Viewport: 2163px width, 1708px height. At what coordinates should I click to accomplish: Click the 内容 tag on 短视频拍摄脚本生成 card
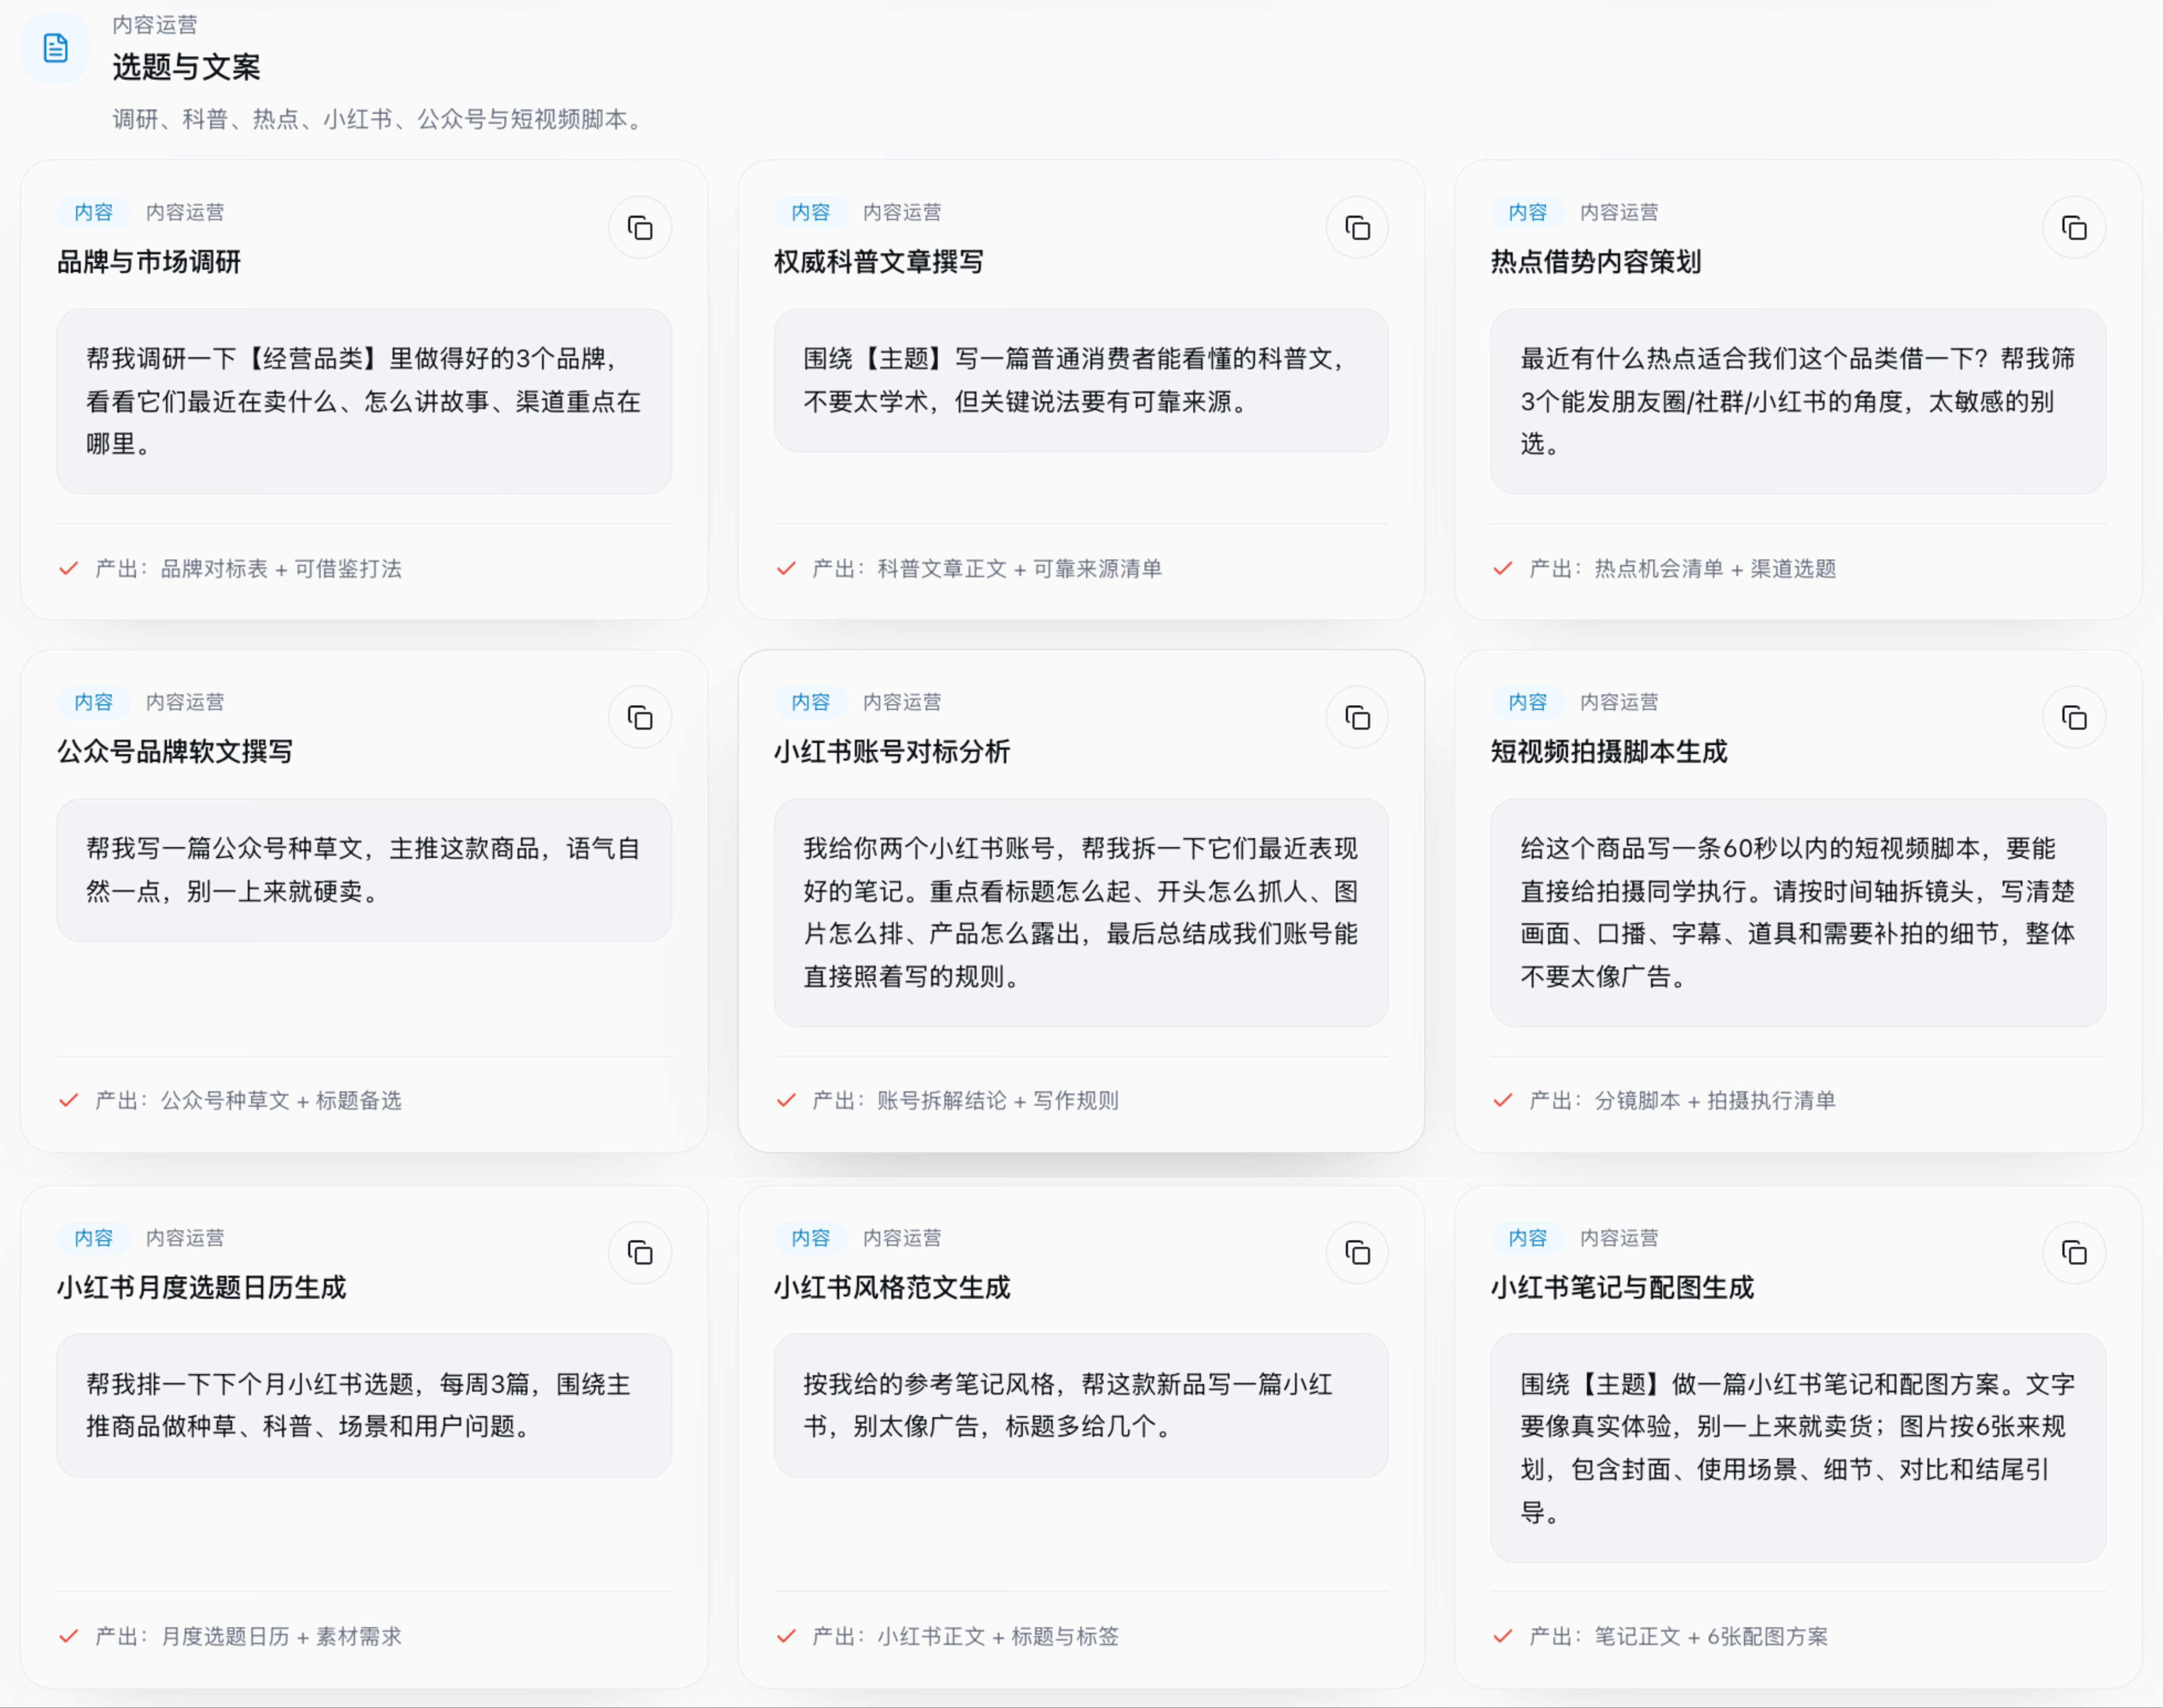(x=1528, y=702)
